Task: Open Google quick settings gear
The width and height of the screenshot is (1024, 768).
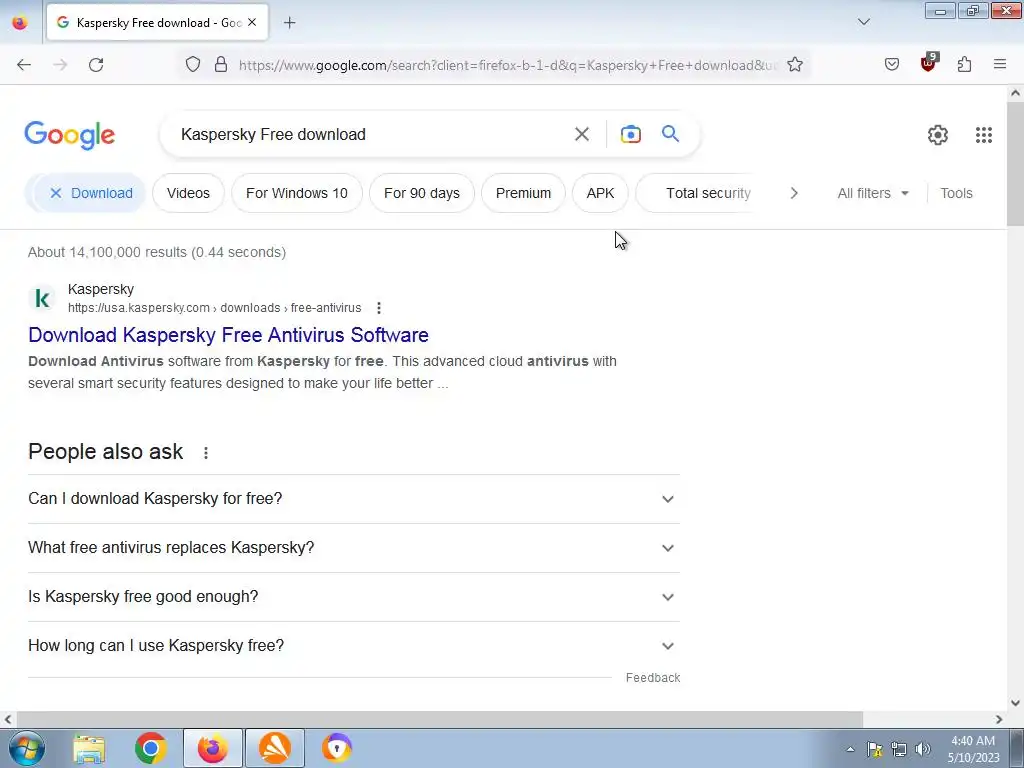Action: pyautogui.click(x=938, y=135)
